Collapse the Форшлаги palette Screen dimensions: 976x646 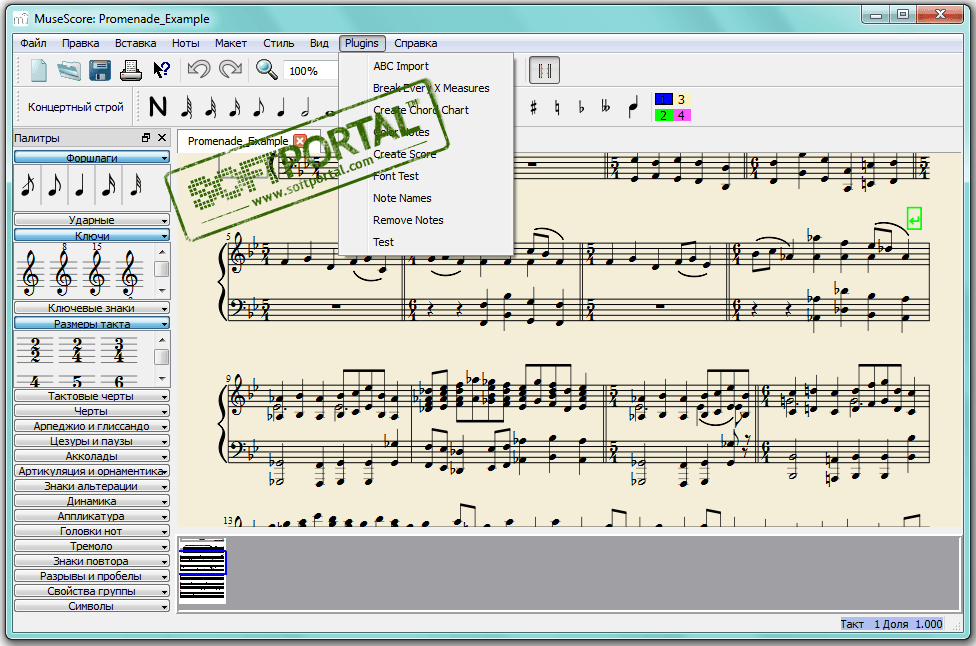pyautogui.click(x=92, y=157)
